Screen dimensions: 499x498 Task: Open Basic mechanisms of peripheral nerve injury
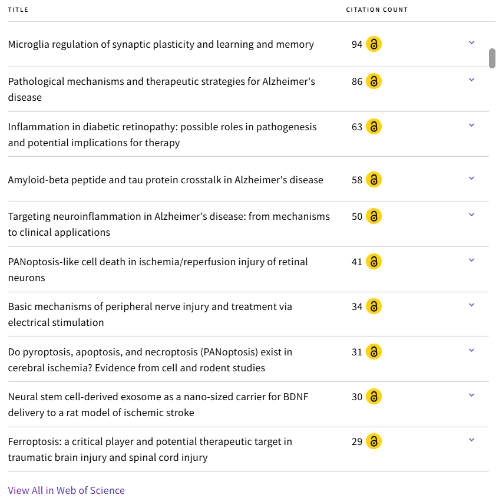(x=150, y=314)
